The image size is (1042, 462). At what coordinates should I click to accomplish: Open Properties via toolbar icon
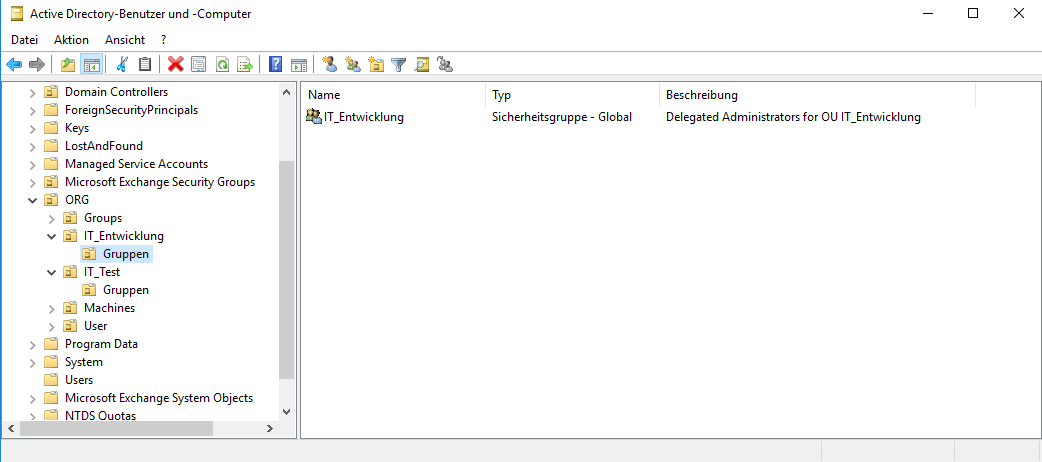(x=198, y=65)
